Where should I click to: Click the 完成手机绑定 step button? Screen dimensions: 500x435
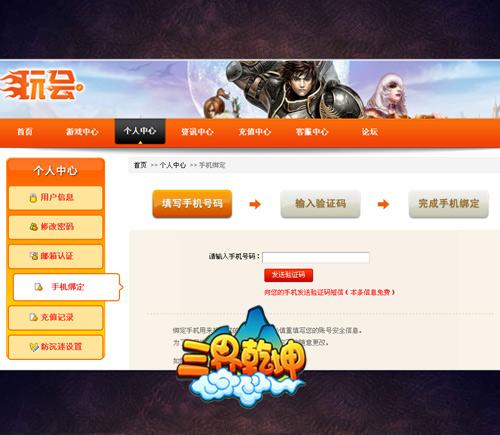point(449,204)
